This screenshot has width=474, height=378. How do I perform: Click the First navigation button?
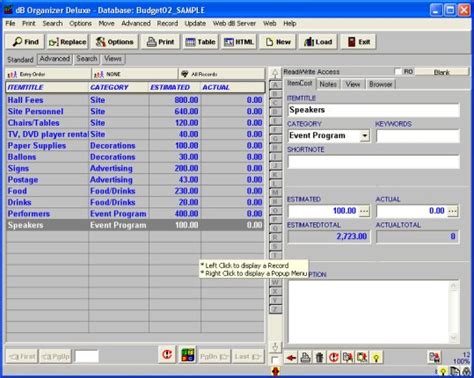click(x=22, y=356)
